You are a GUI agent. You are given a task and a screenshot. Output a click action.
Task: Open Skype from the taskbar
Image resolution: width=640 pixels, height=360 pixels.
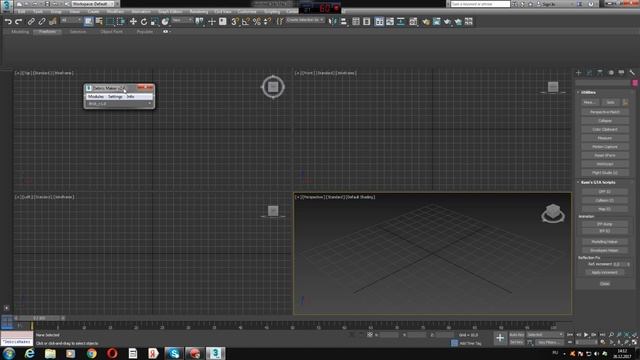click(174, 353)
